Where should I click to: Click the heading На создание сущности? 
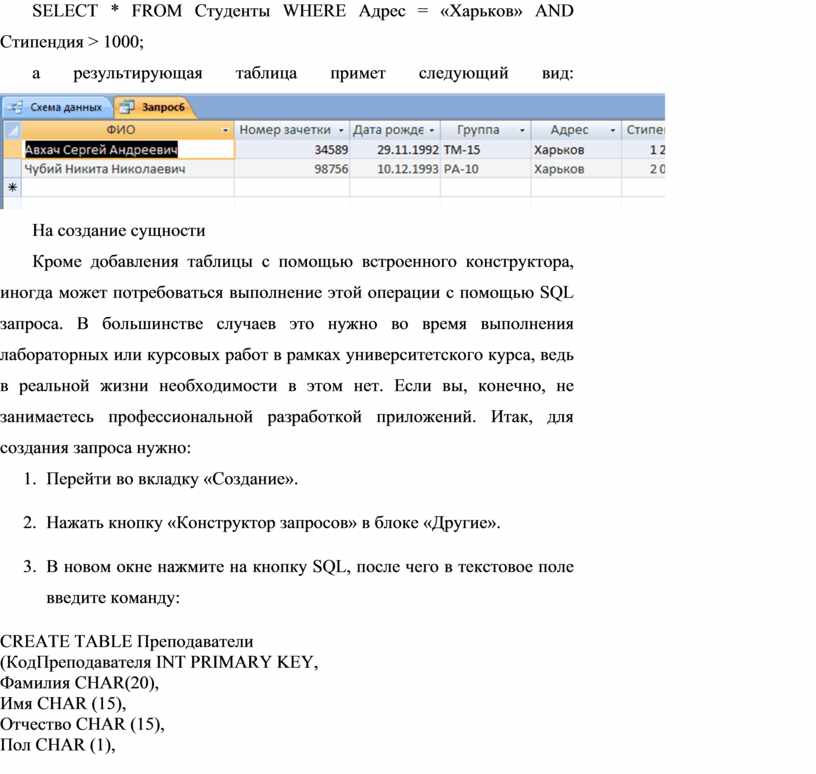click(119, 230)
